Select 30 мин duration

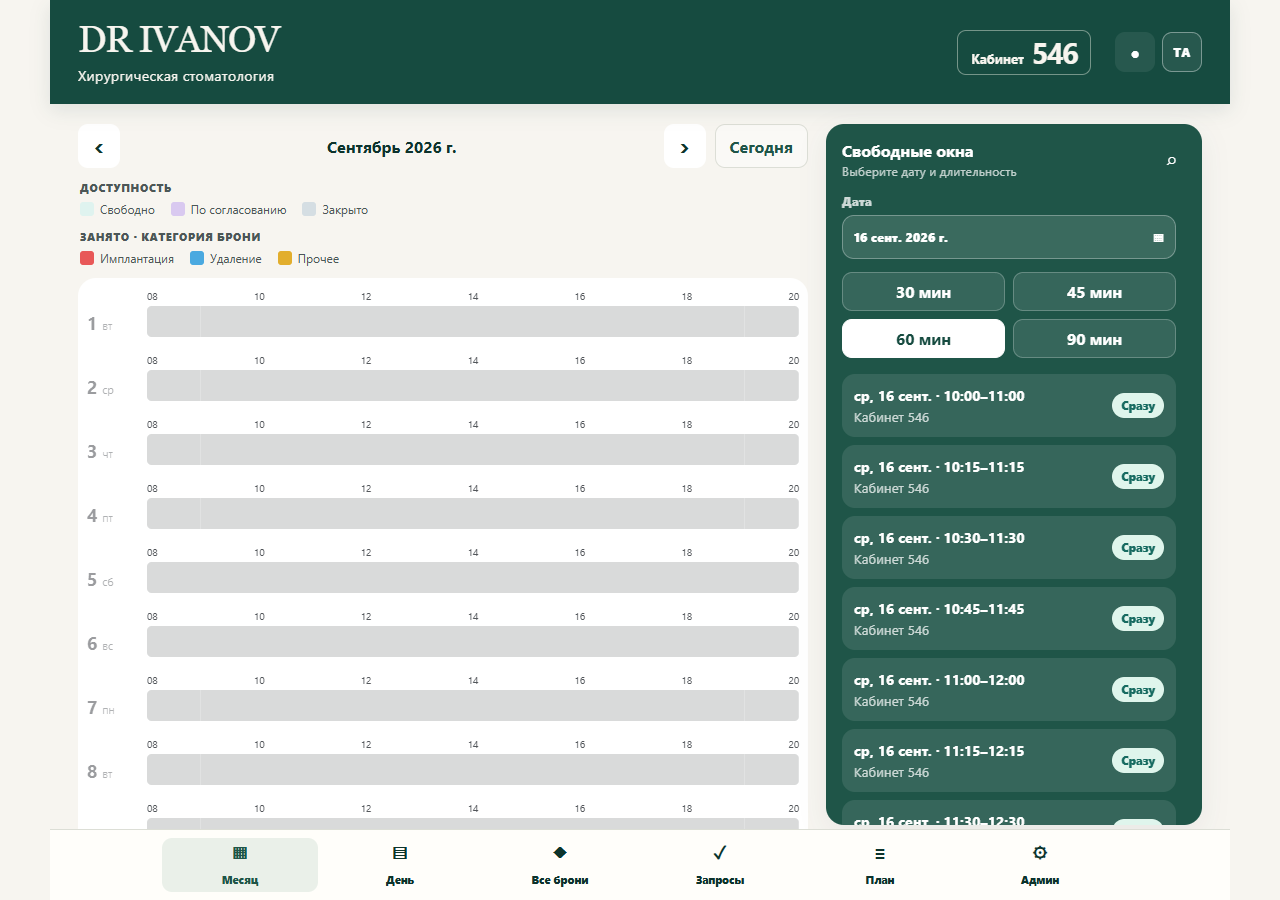[x=923, y=292]
